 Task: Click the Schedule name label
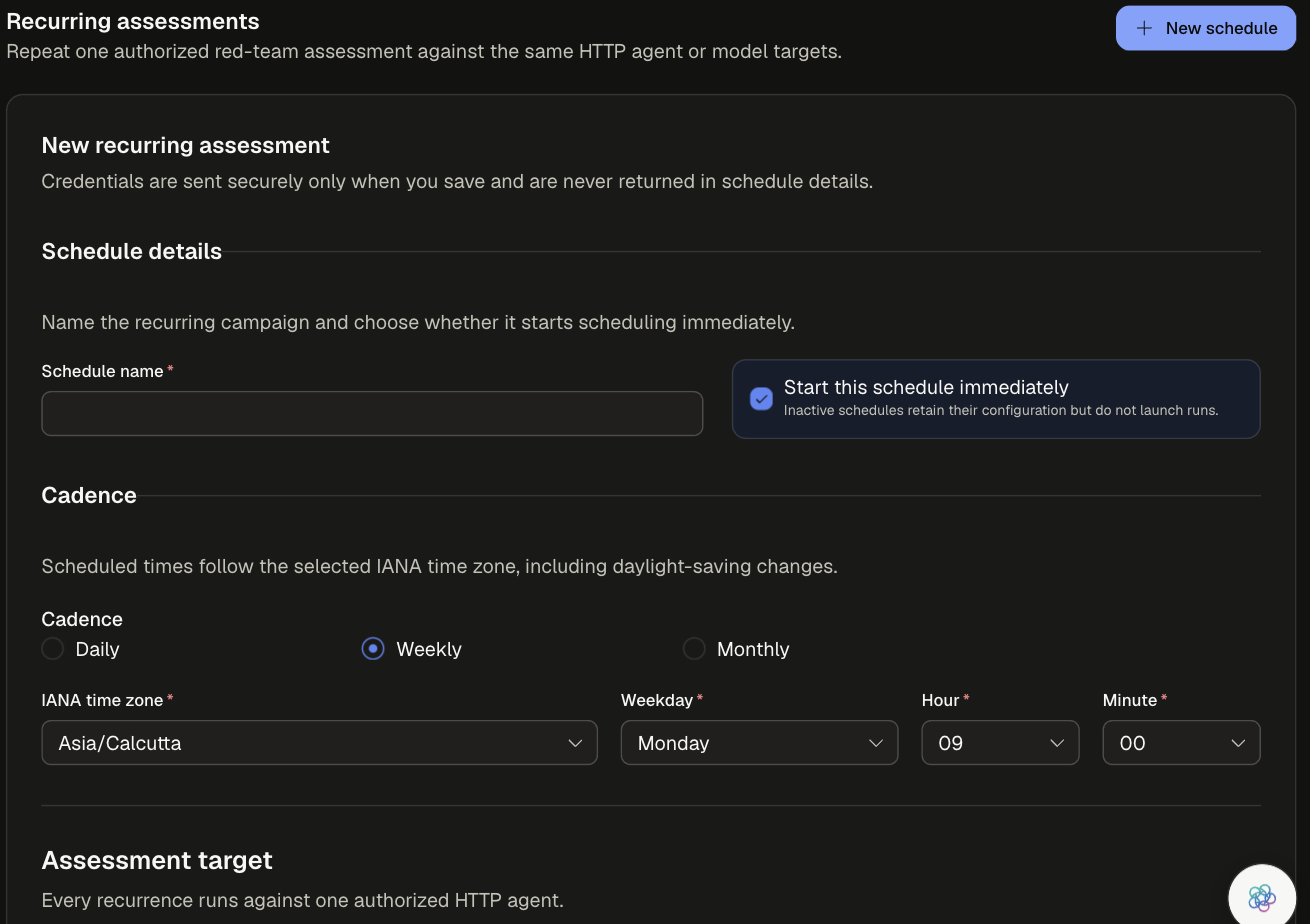pyautogui.click(x=102, y=371)
